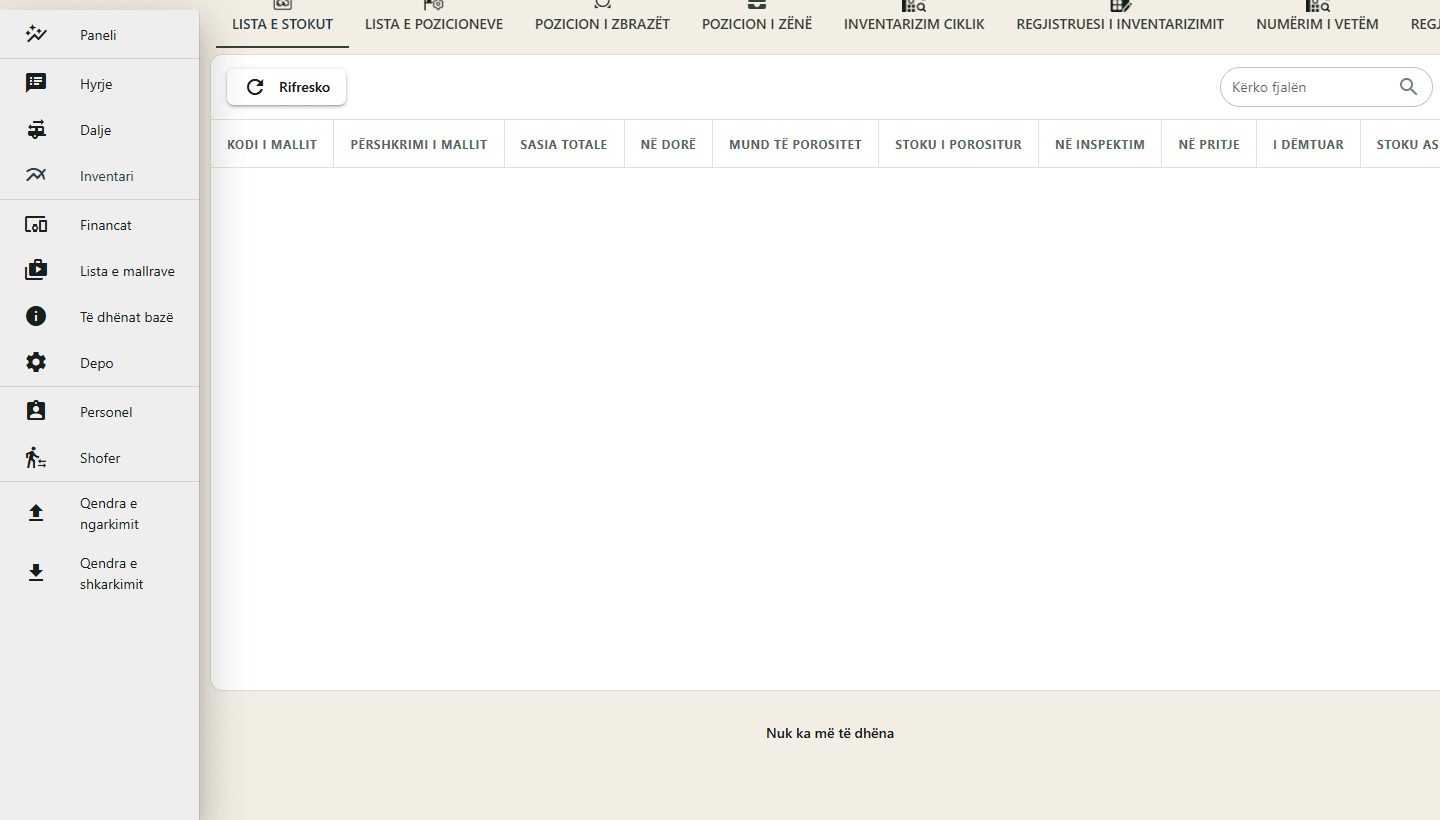Select Lista e mallrave menu item

pyautogui.click(x=100, y=270)
